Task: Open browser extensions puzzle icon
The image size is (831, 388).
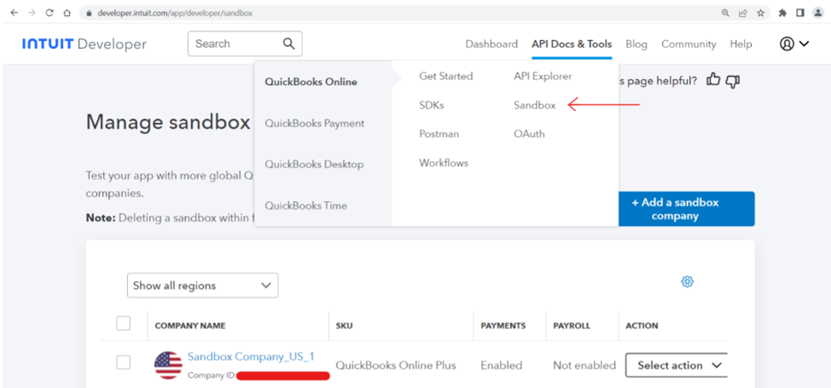Action: (783, 13)
